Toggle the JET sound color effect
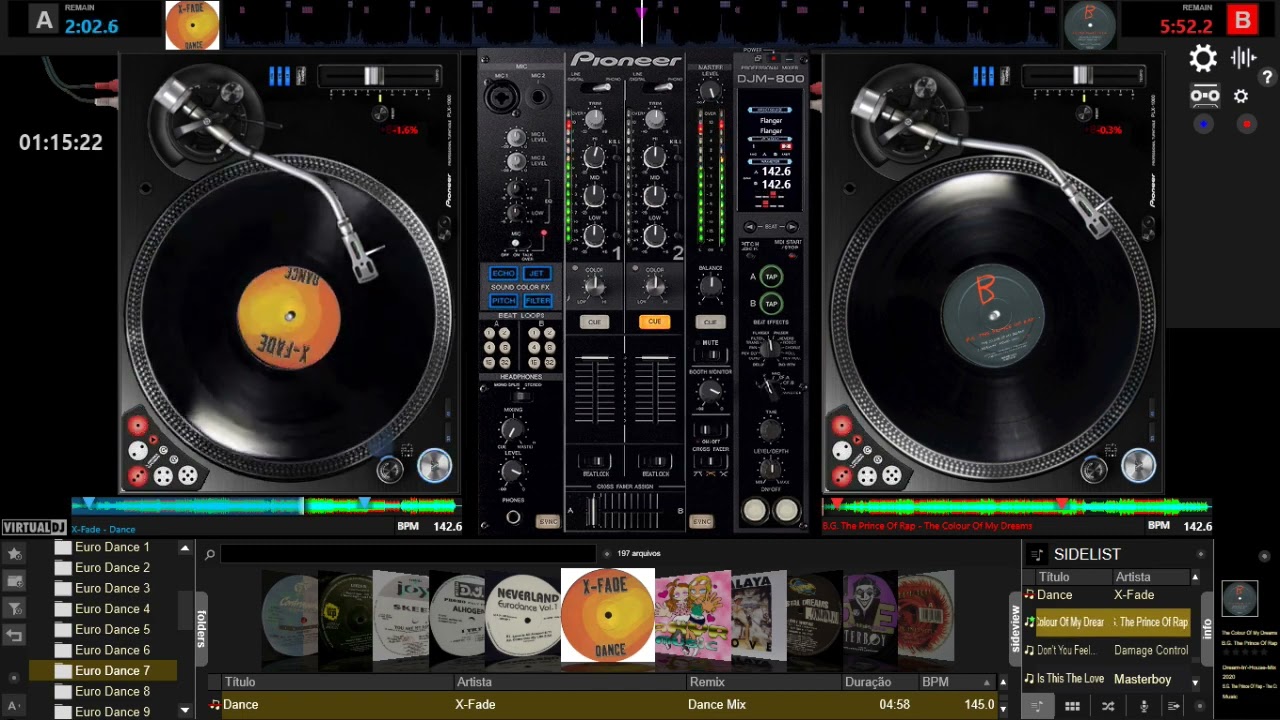This screenshot has width=1280, height=720. coord(537,273)
